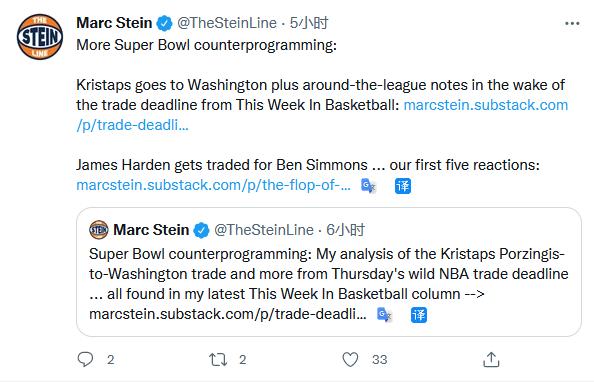Image resolution: width=594 pixels, height=382 pixels.
Task: Open the 5小时 timestamp of the tweet
Action: click(x=309, y=23)
